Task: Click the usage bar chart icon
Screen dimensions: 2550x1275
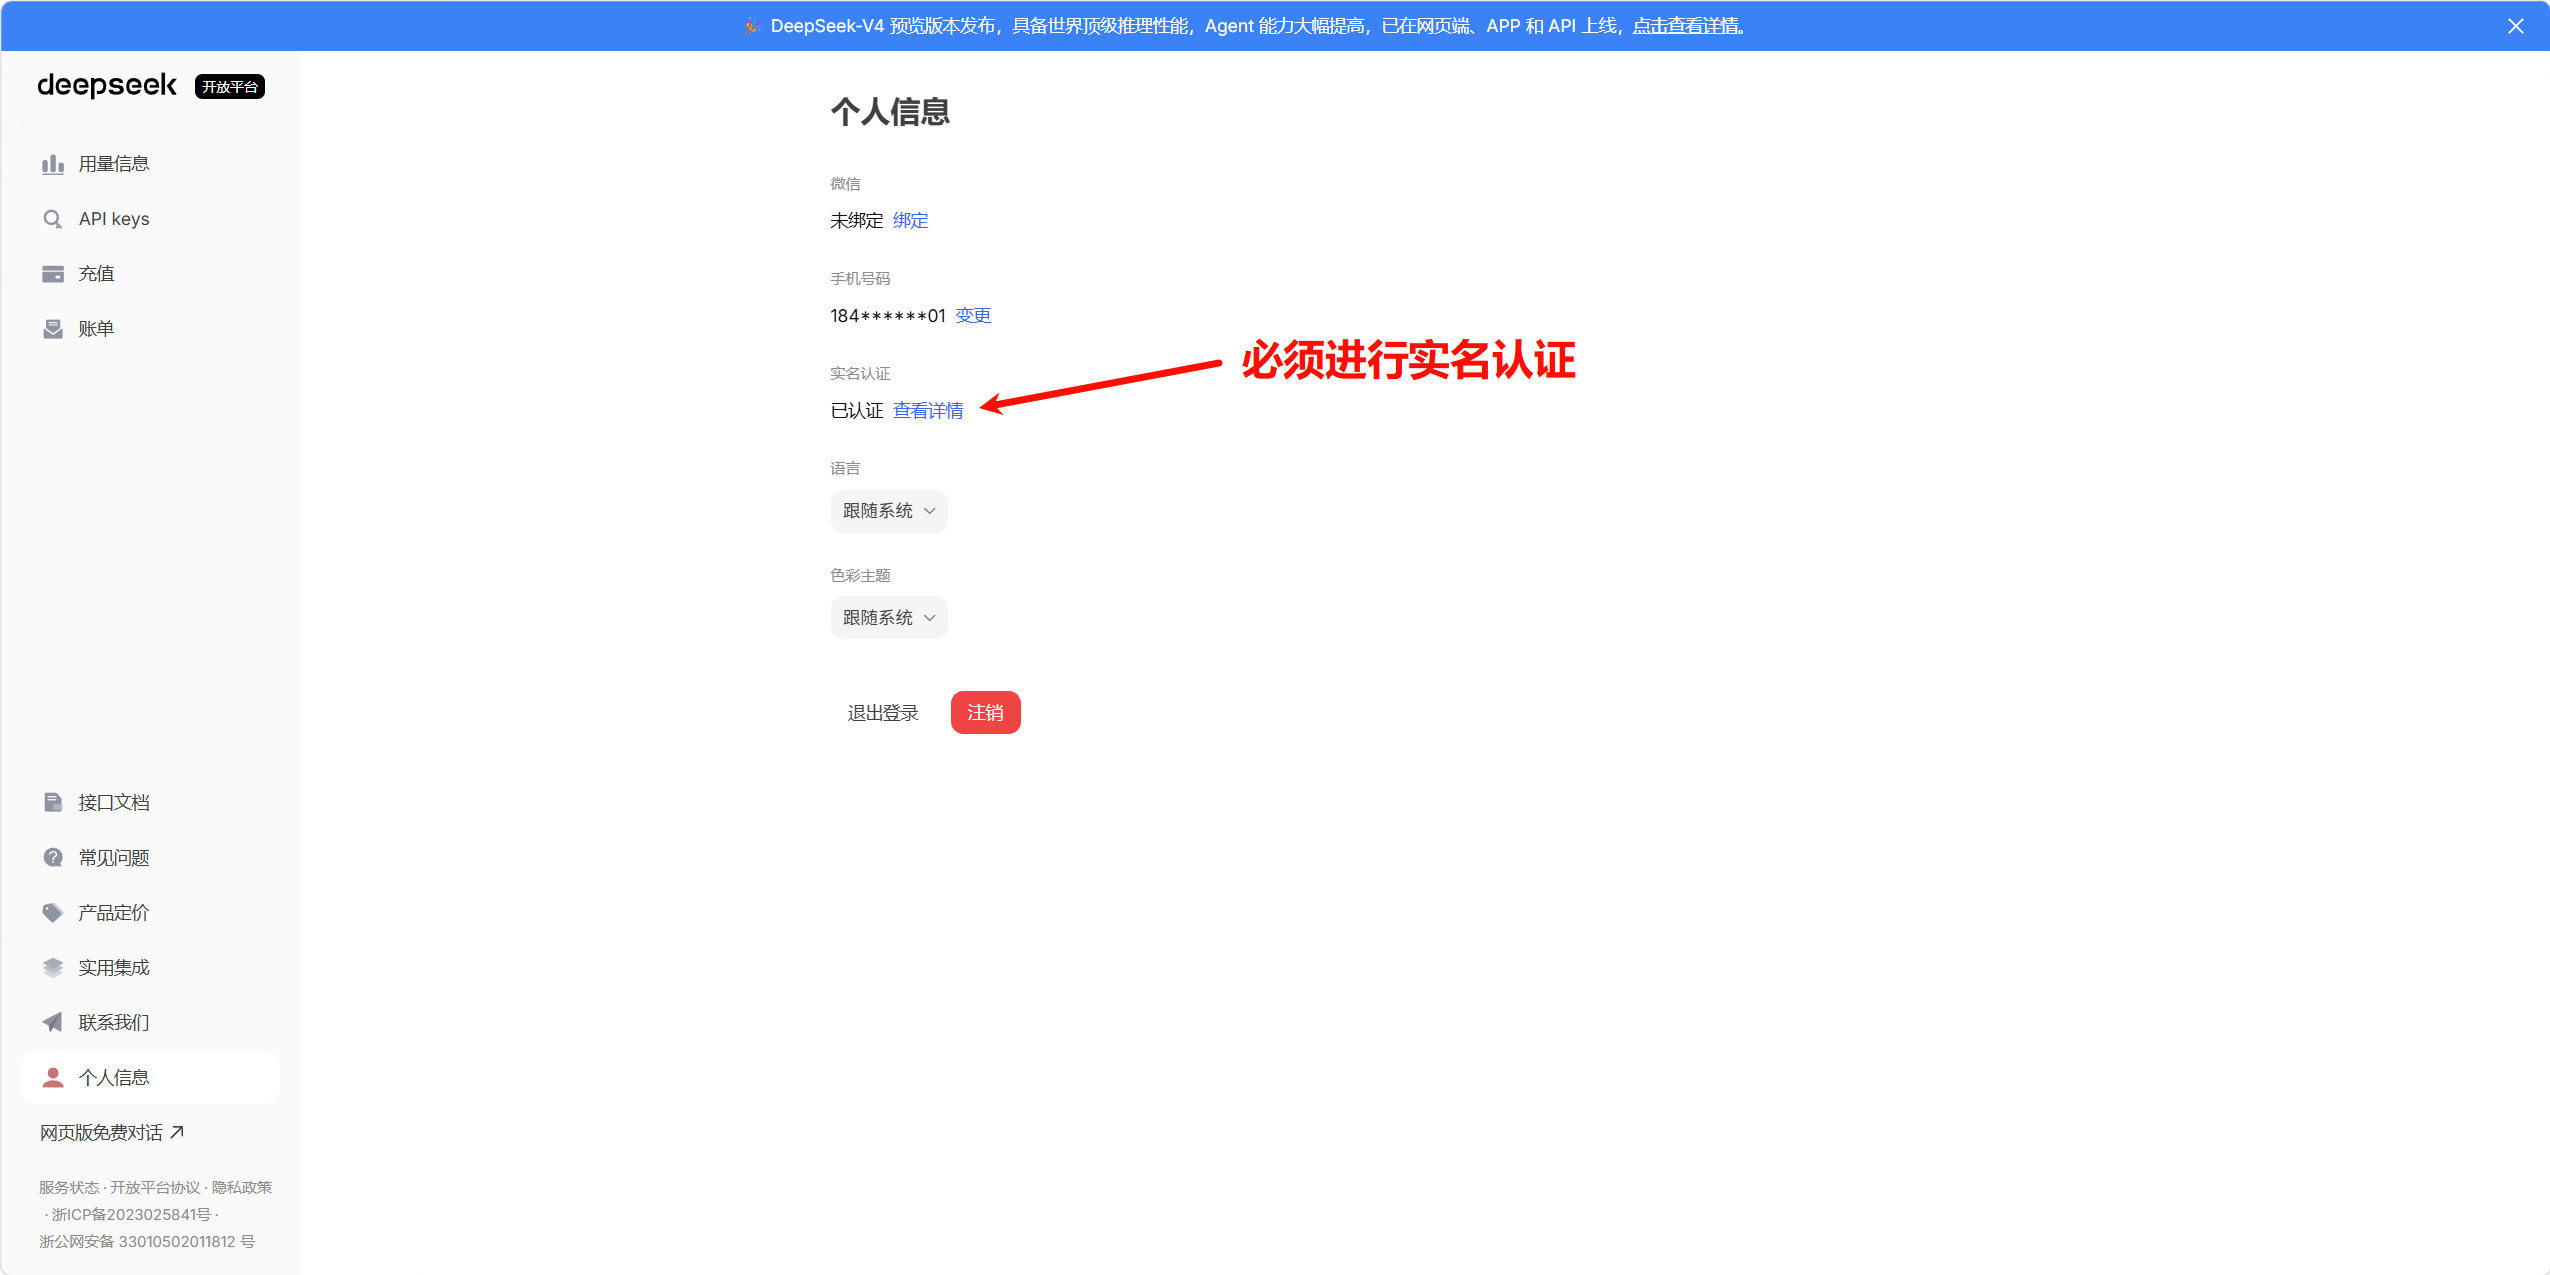Action: pyautogui.click(x=53, y=164)
